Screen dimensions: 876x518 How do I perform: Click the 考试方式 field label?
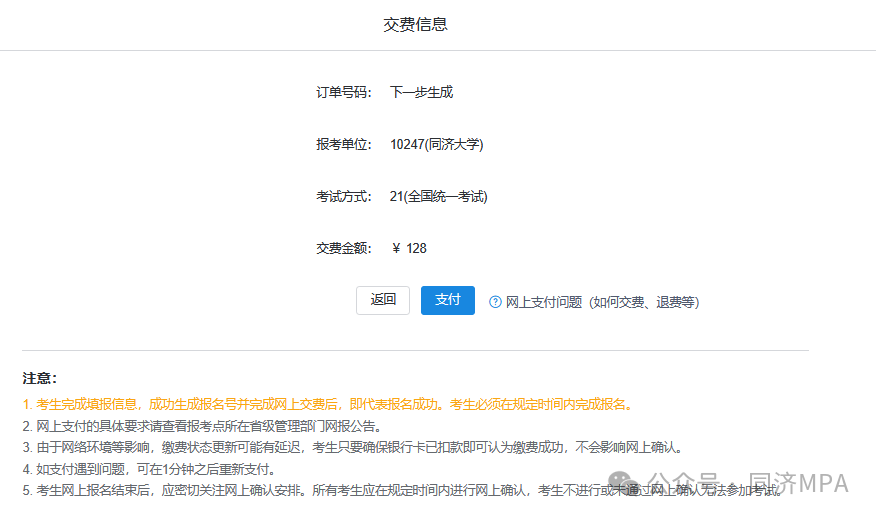click(x=343, y=197)
